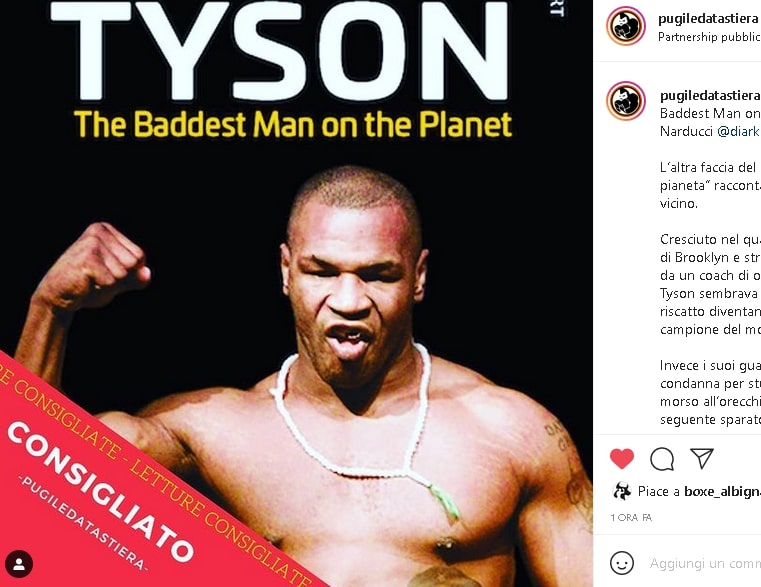Open boxe_albign liker profile link
Viewport: 761px width, 587px height.
722,491
